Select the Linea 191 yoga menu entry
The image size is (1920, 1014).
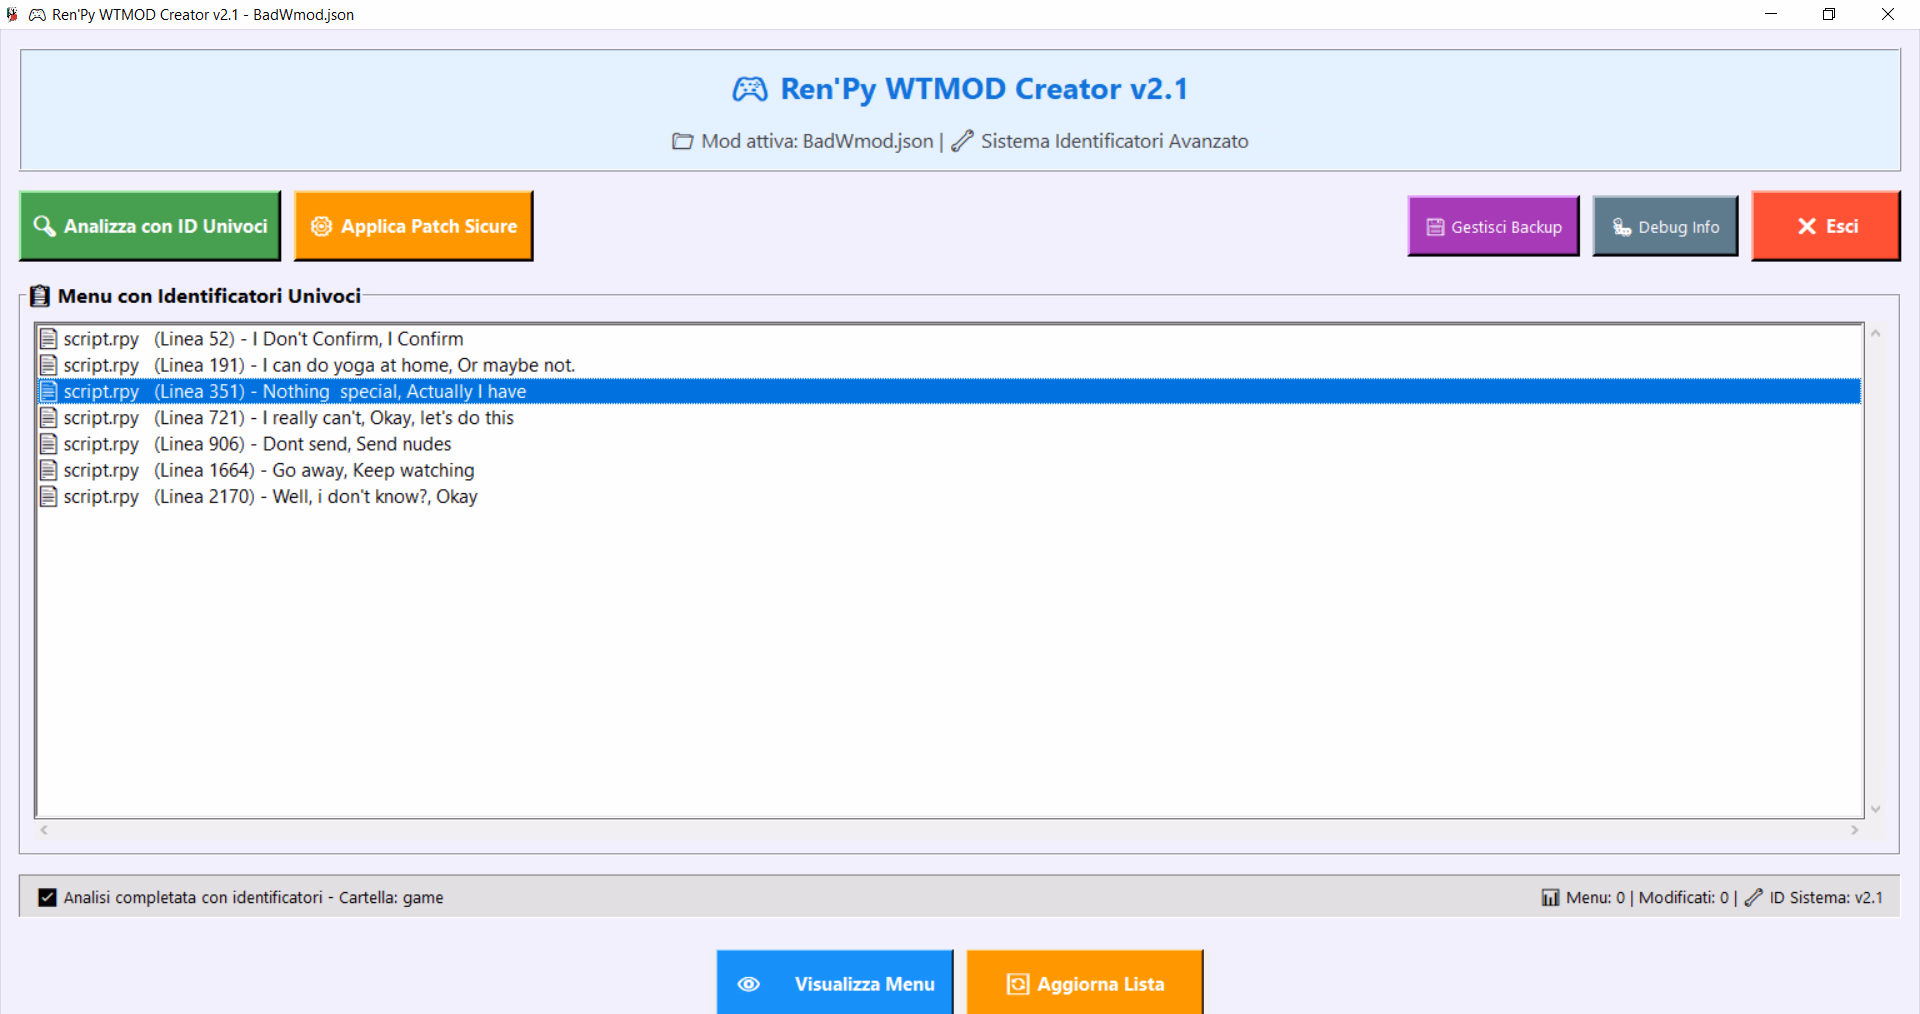click(318, 365)
